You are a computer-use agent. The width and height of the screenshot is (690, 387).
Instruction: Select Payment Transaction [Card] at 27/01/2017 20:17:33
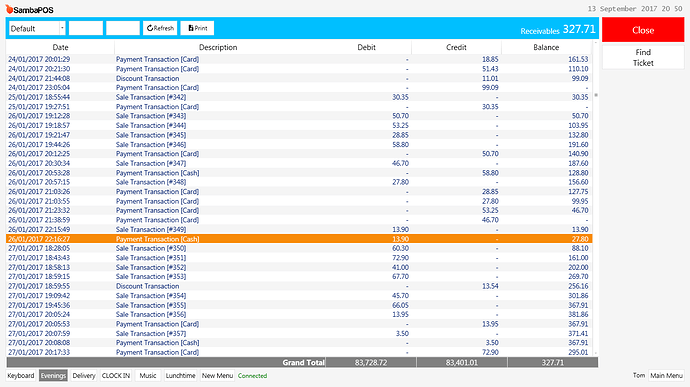click(299, 352)
